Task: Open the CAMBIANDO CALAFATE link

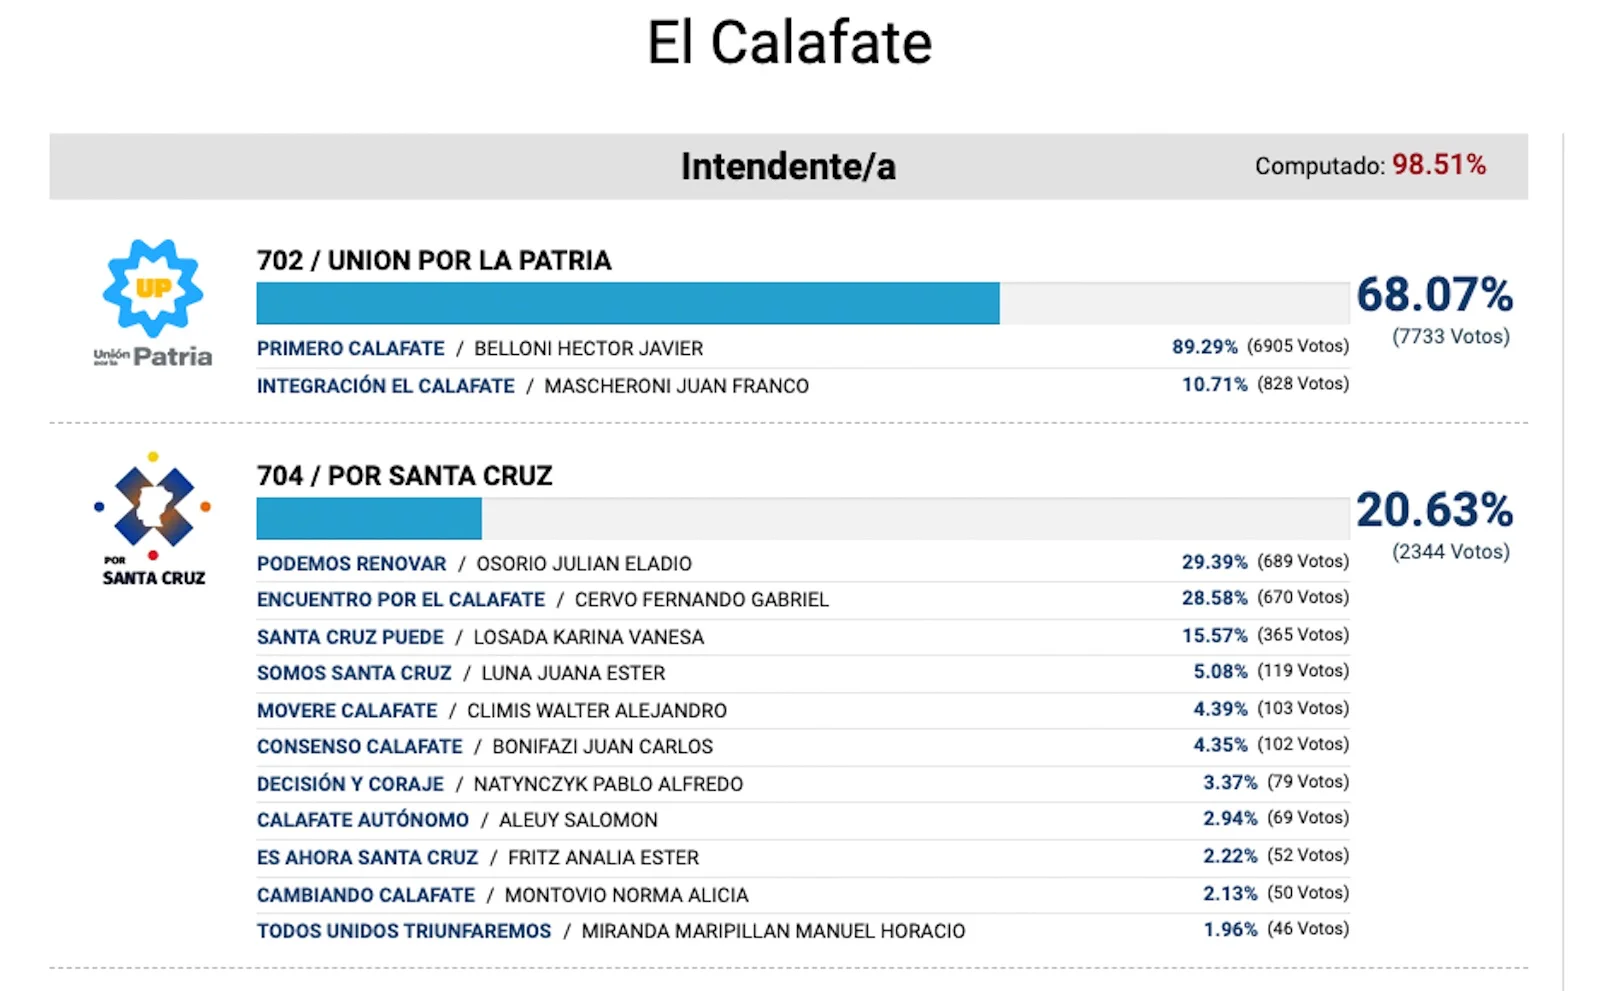Action: coord(365,895)
